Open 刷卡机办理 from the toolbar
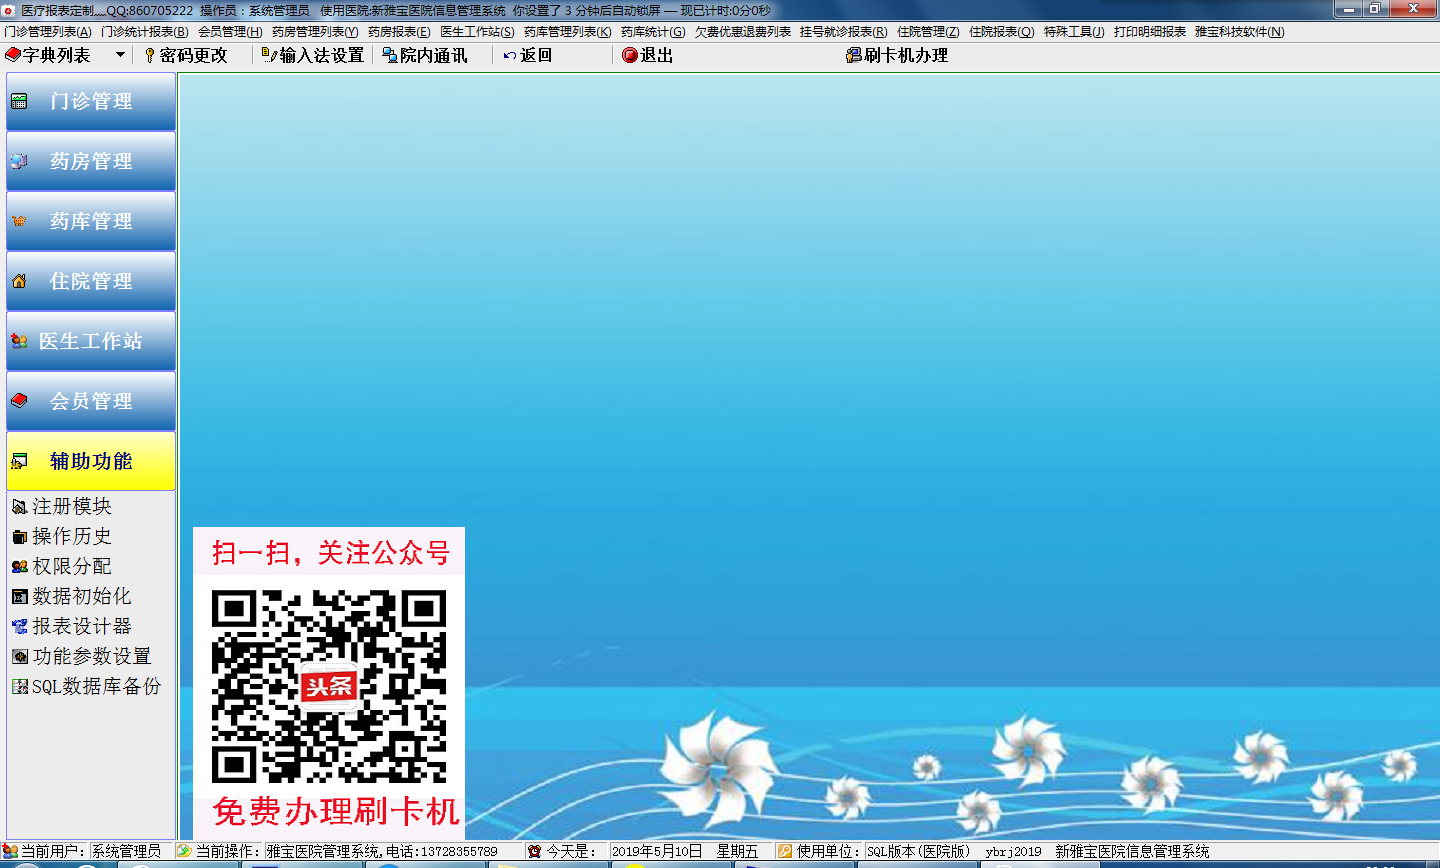Screen dimensions: 1440x868 point(897,55)
